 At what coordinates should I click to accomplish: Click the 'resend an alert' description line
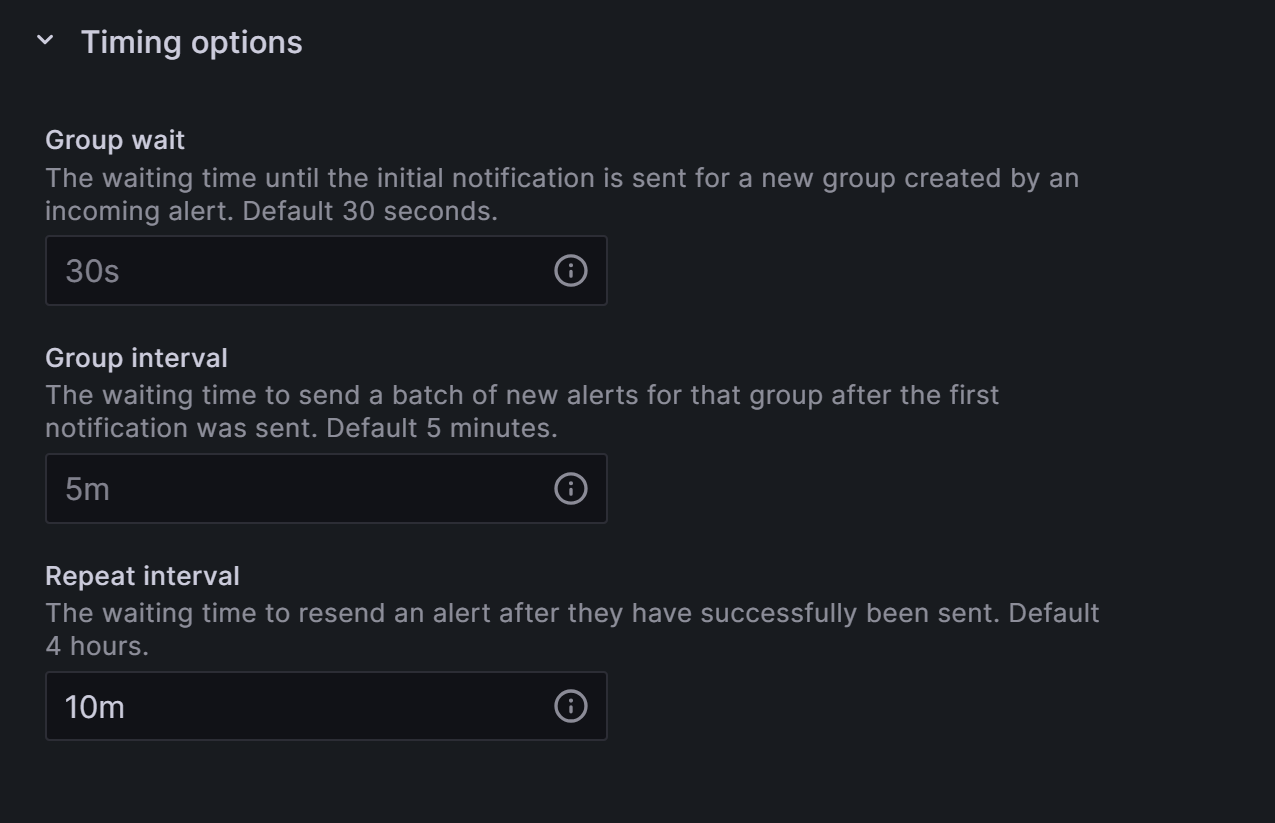point(572,613)
